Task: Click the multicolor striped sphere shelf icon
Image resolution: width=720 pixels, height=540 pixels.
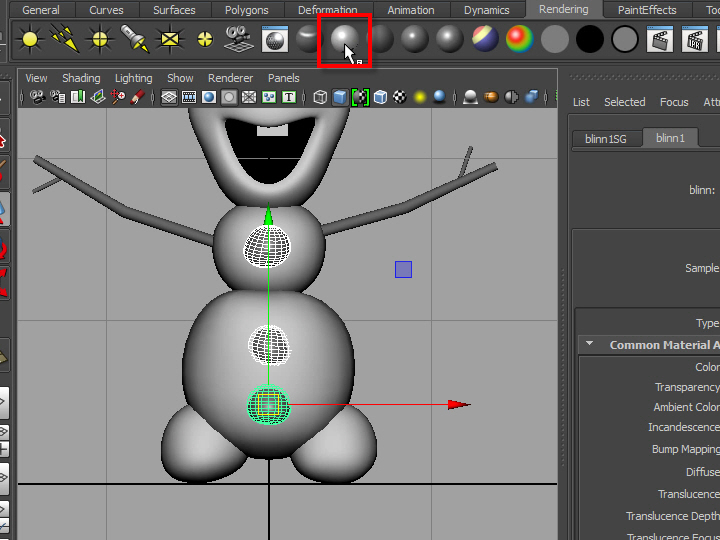Action: click(x=485, y=40)
